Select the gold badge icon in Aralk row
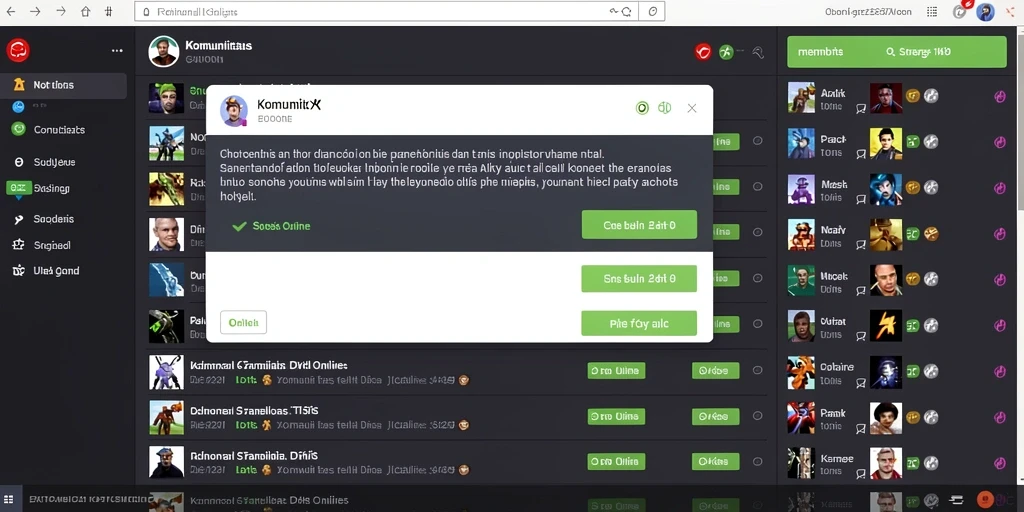 tap(913, 95)
